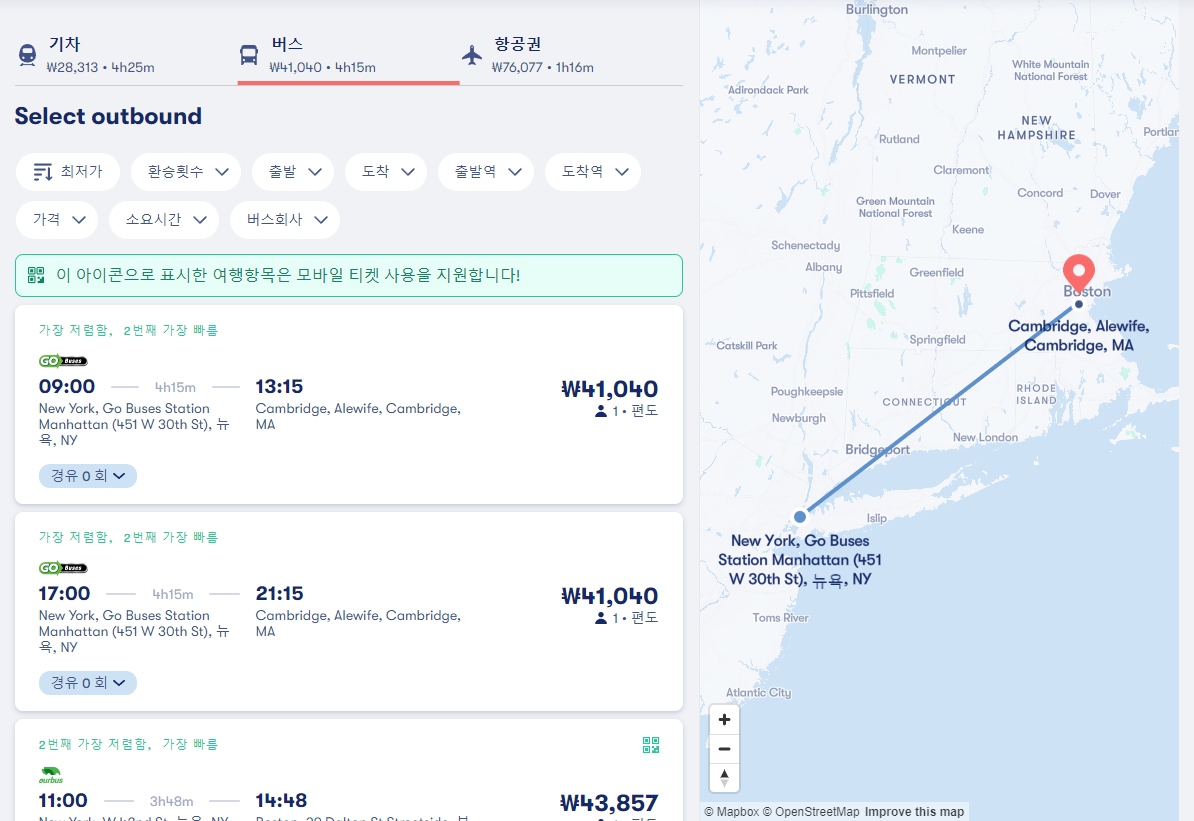Open the 소요시간 filter dropdown
Screen dimensions: 1194x821
164,220
